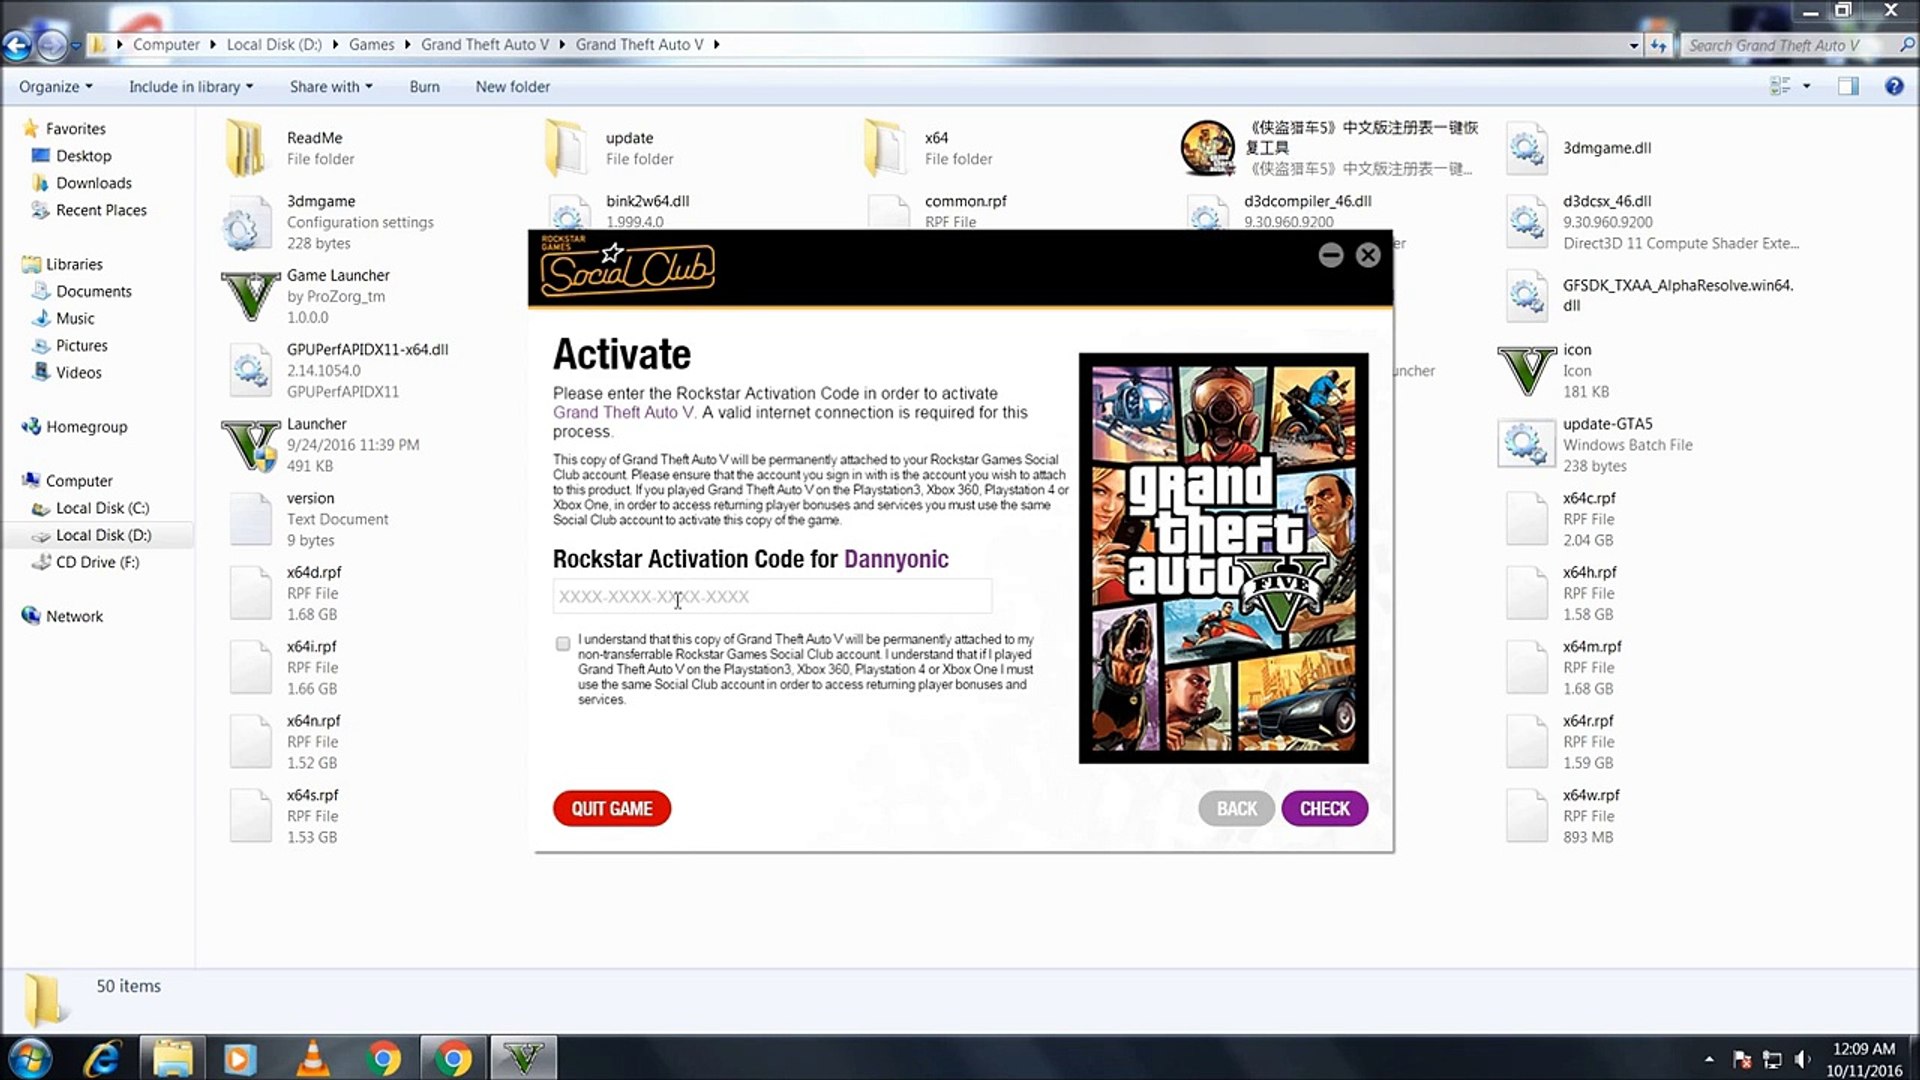Screen dimensions: 1920x1080
Task: Click the Dannyonic username link
Action: click(x=896, y=559)
